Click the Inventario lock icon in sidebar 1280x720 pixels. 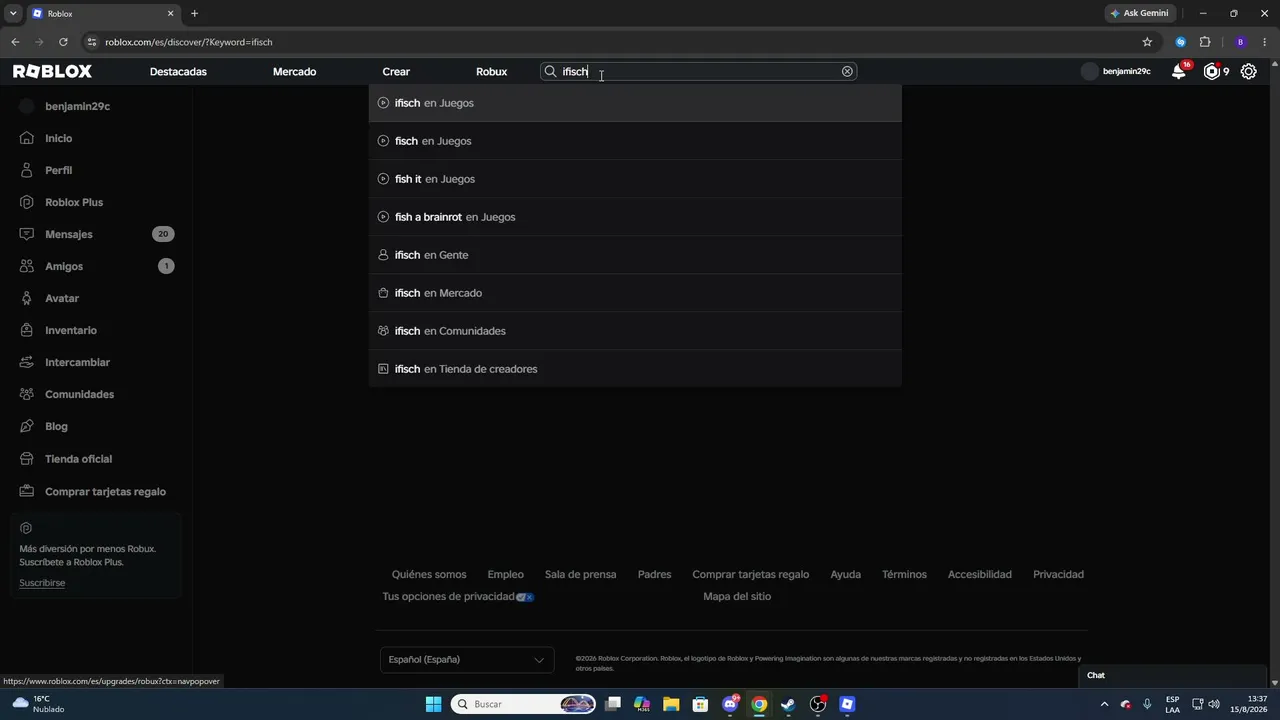click(27, 330)
